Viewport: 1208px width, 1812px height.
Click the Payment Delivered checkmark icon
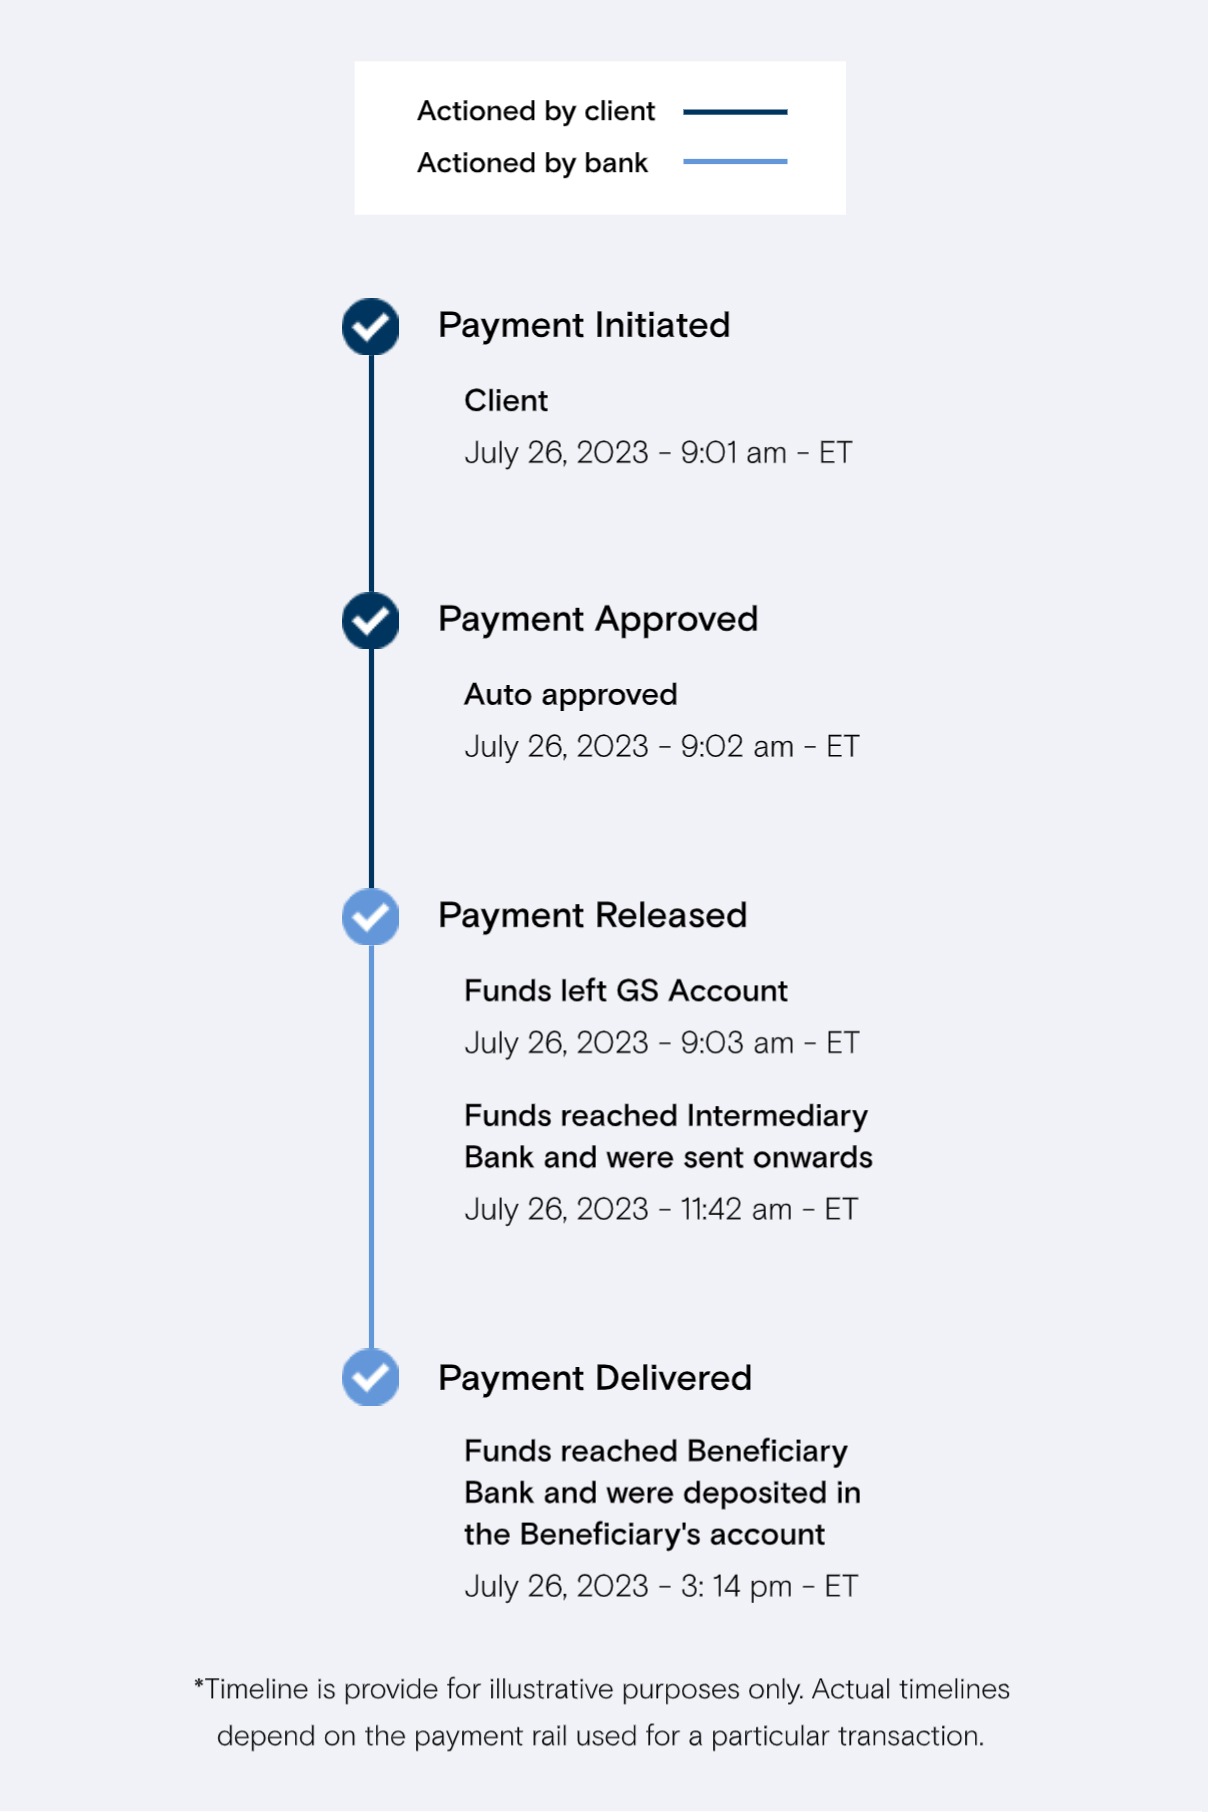(370, 1377)
